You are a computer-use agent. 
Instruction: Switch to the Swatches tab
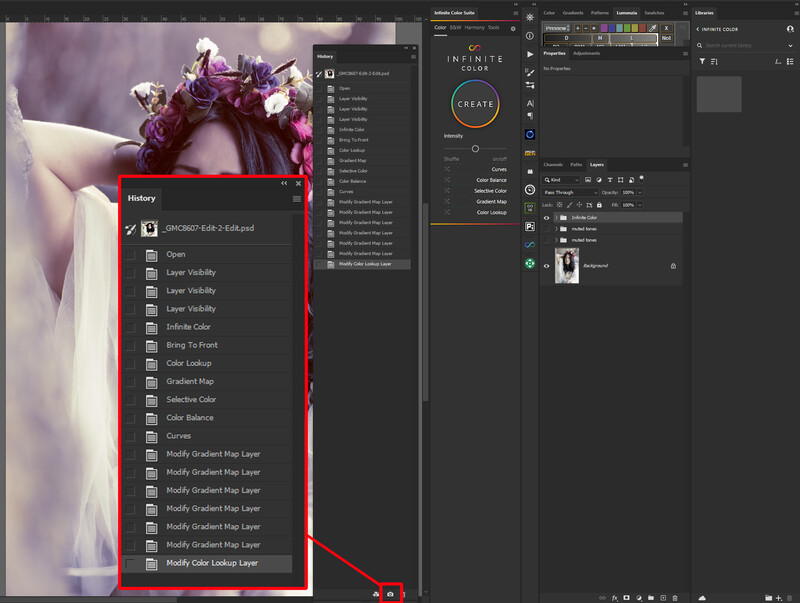coord(654,13)
